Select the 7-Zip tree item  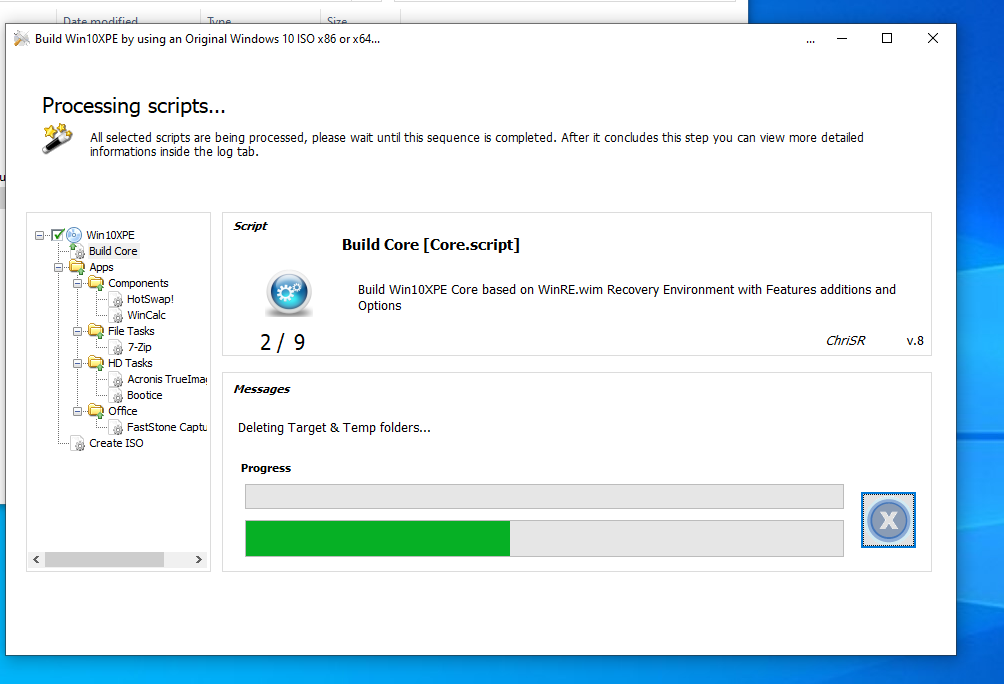click(140, 347)
